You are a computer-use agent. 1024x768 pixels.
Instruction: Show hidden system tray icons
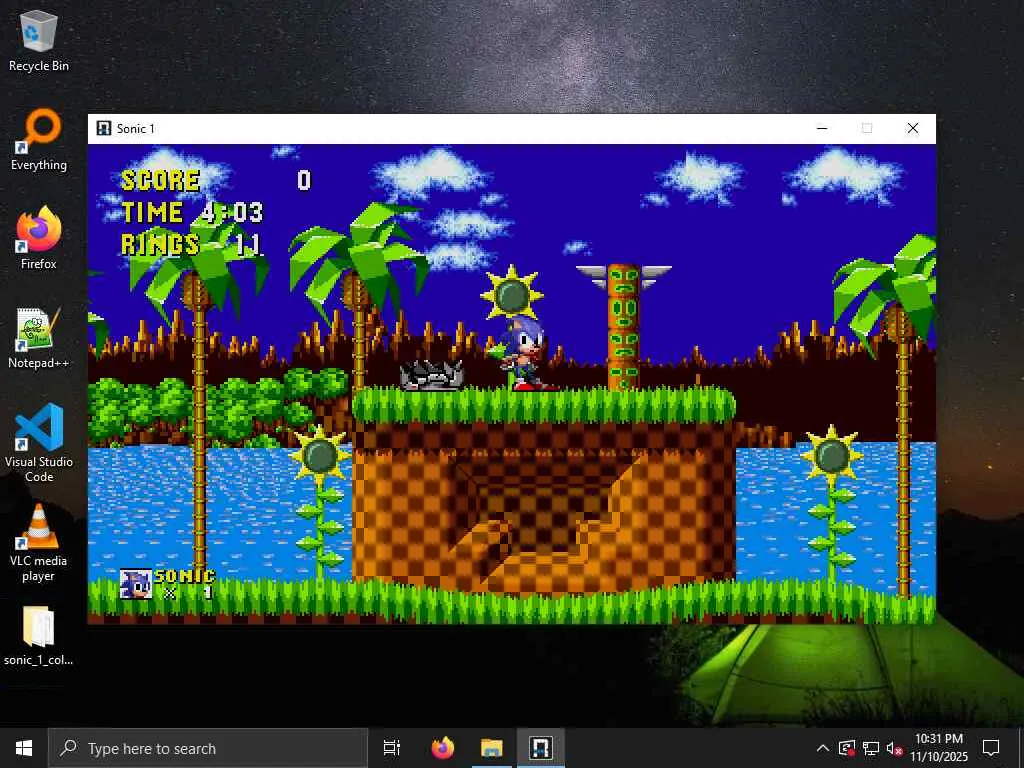(x=823, y=748)
